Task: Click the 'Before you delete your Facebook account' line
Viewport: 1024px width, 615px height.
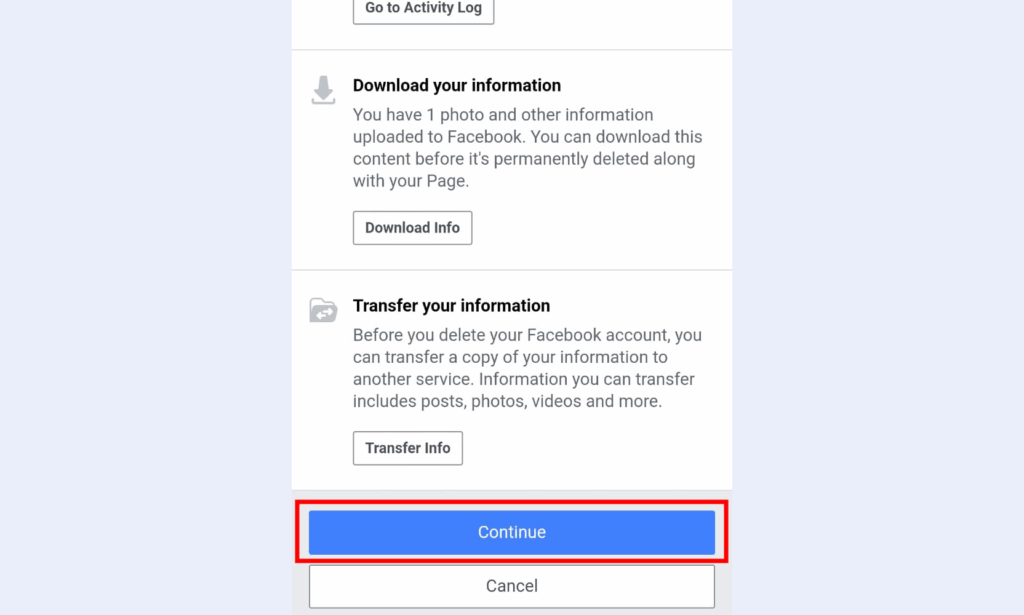Action: (x=527, y=335)
